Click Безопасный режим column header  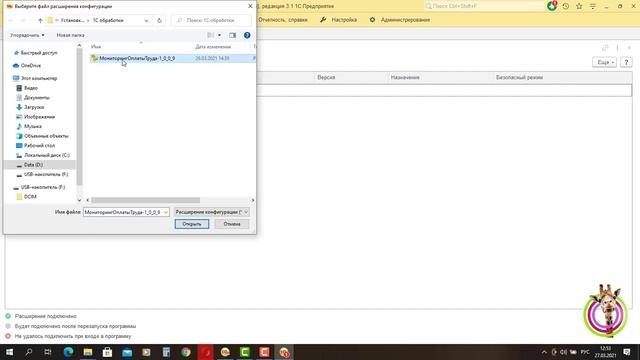click(519, 77)
